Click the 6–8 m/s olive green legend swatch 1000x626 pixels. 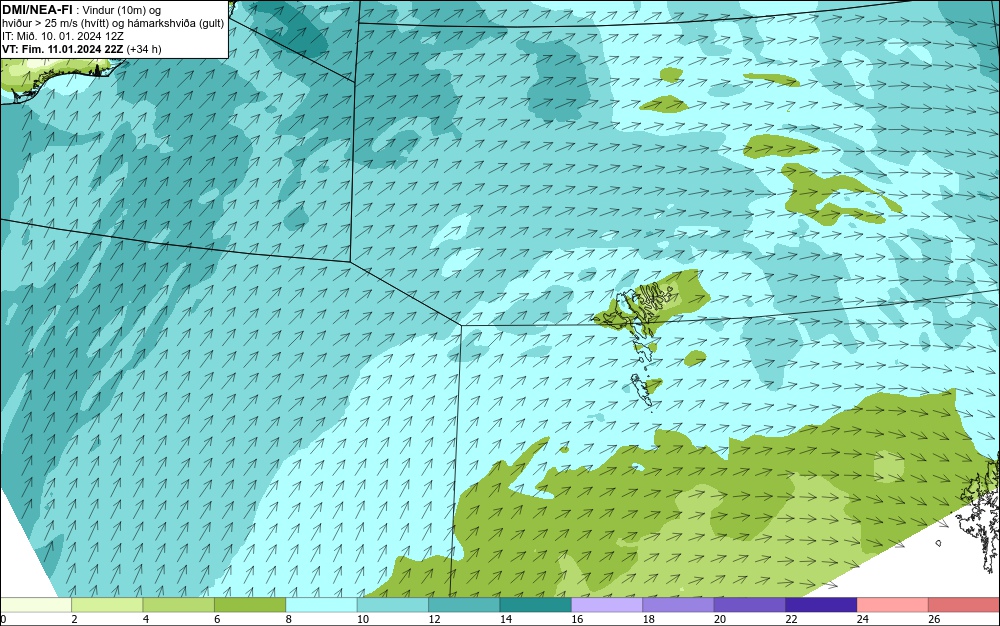(x=250, y=605)
